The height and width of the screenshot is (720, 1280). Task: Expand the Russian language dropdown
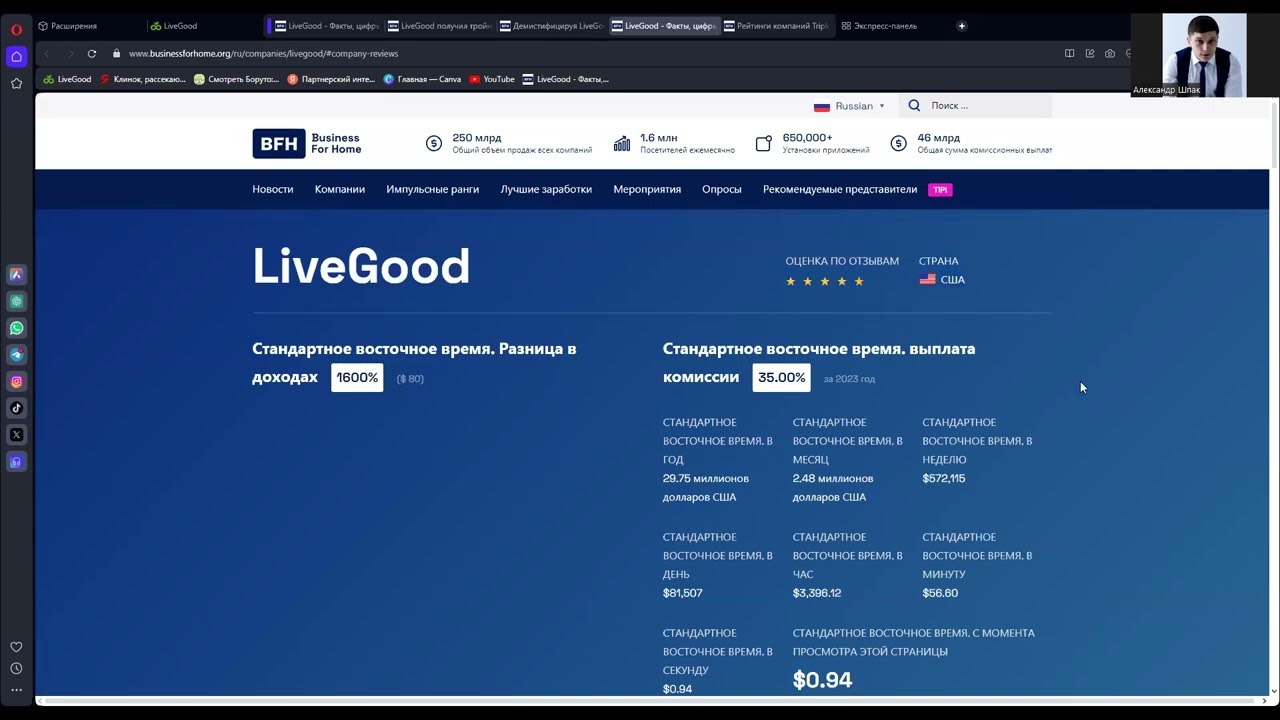pyautogui.click(x=849, y=106)
